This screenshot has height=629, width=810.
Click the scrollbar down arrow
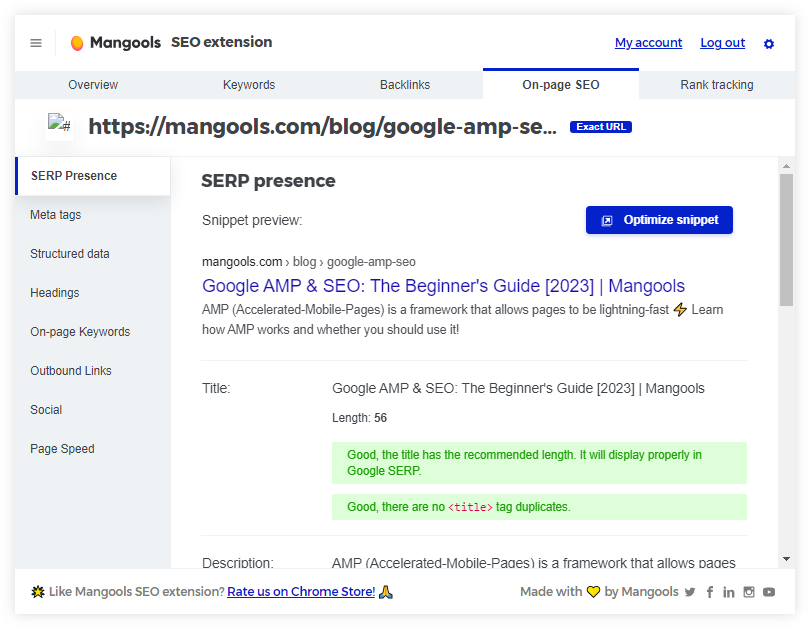click(x=786, y=559)
